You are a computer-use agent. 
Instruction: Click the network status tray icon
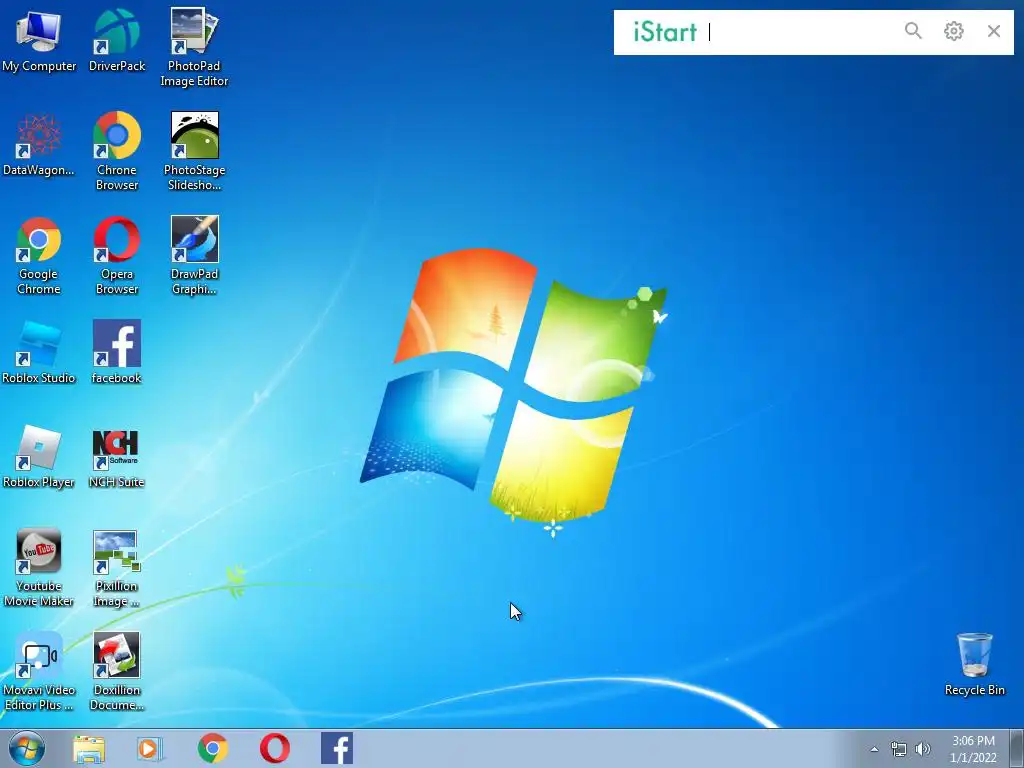click(x=899, y=750)
